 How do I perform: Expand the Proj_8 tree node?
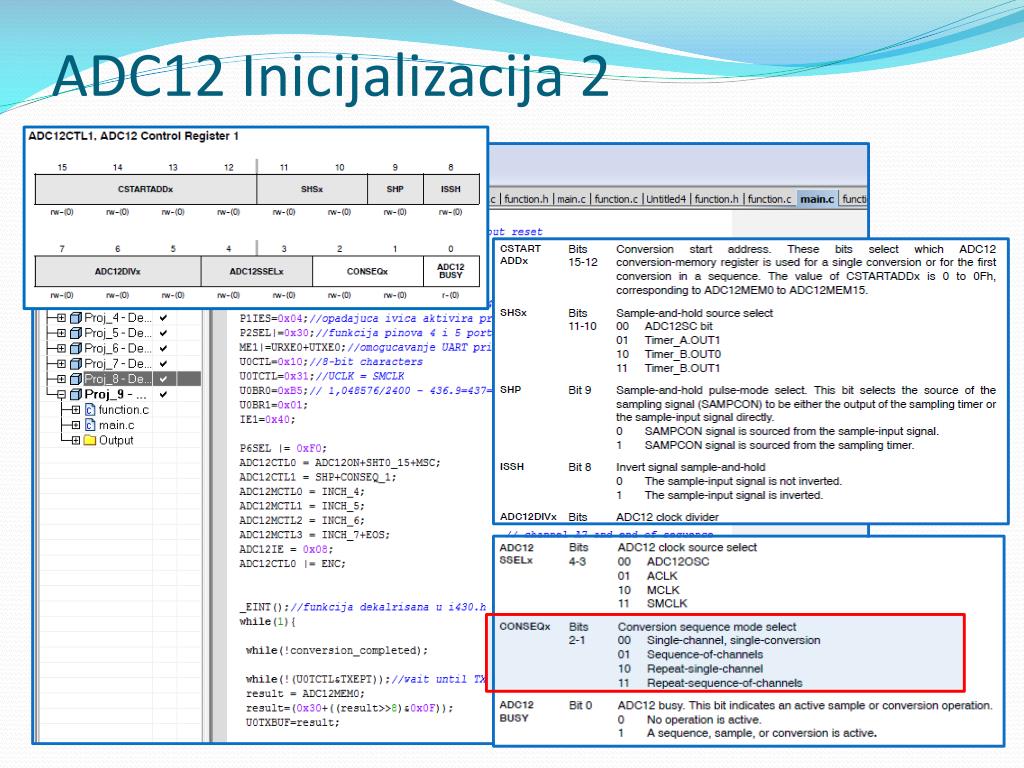(61, 379)
